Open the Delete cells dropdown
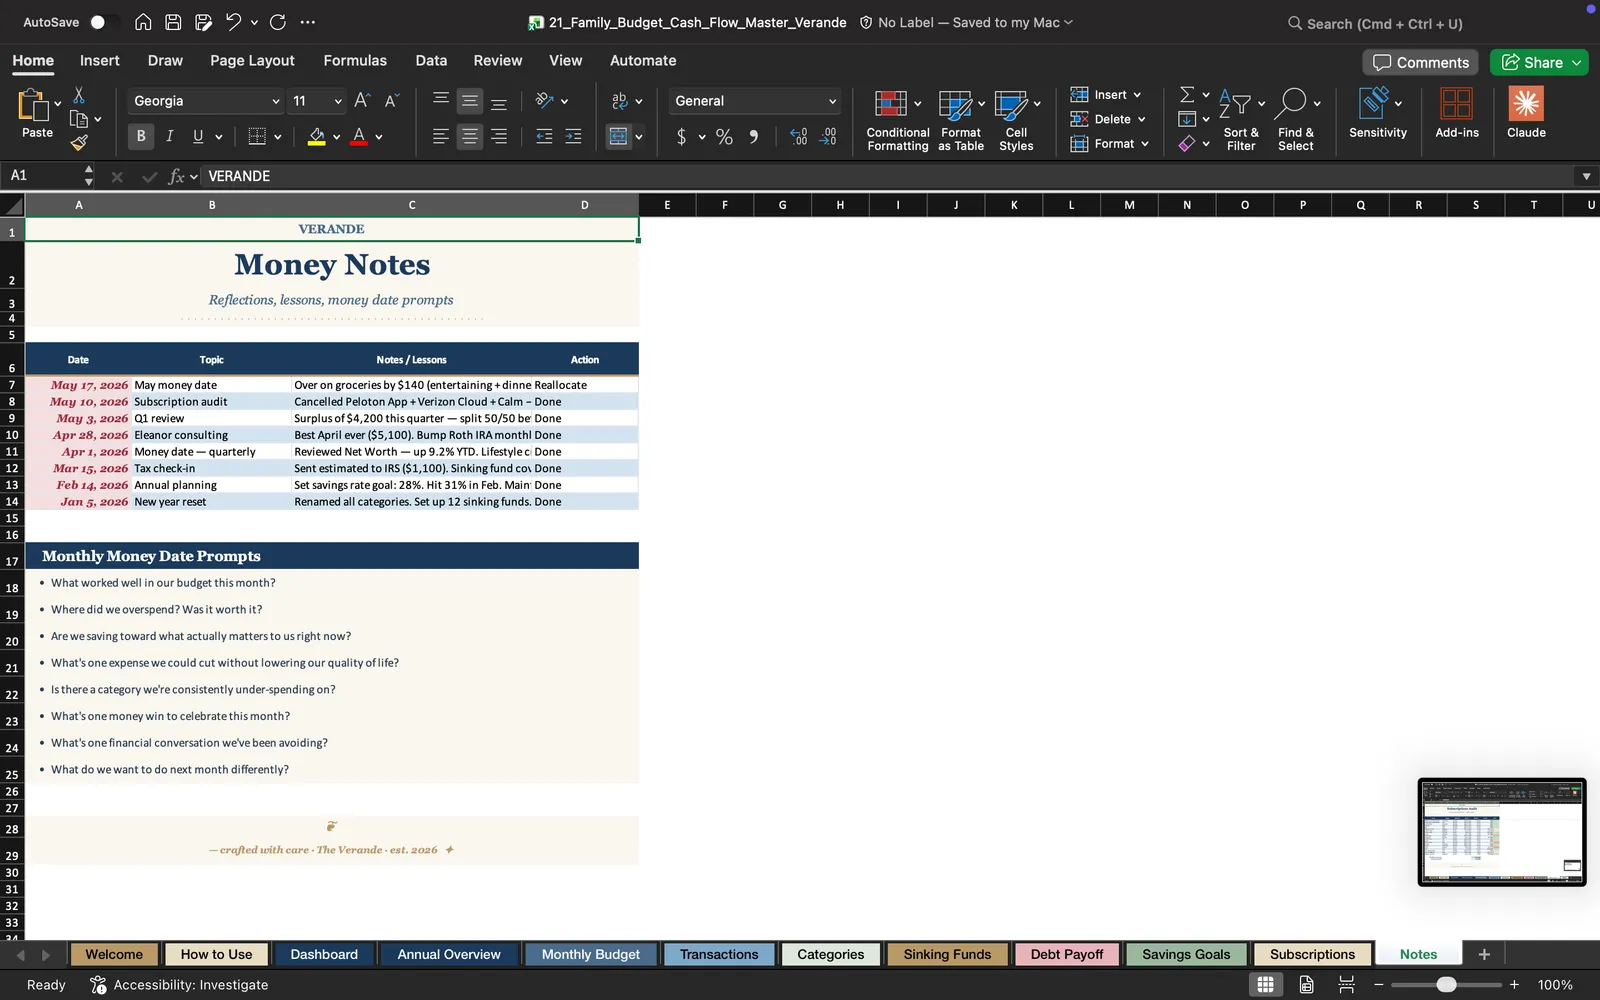 pyautogui.click(x=1141, y=119)
